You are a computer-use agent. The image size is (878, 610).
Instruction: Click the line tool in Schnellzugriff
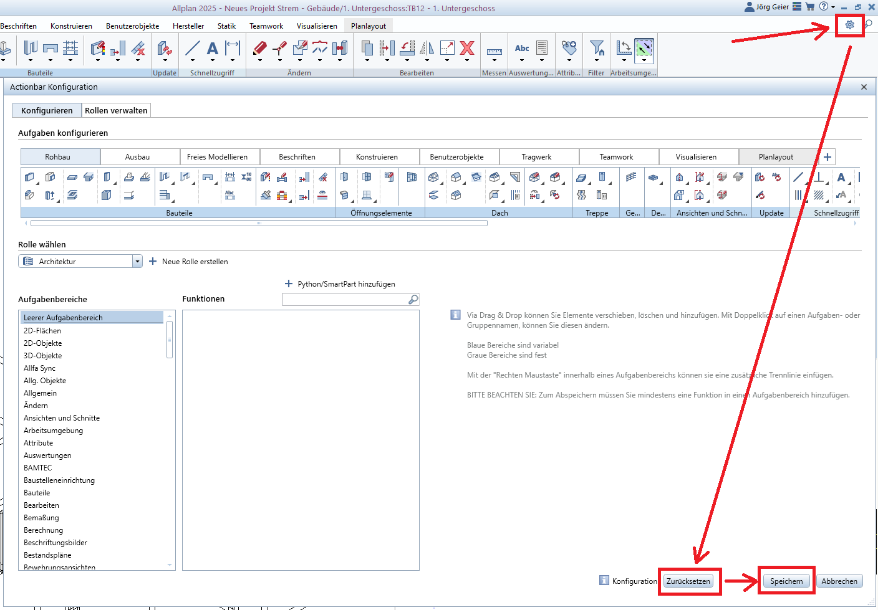click(x=192, y=47)
